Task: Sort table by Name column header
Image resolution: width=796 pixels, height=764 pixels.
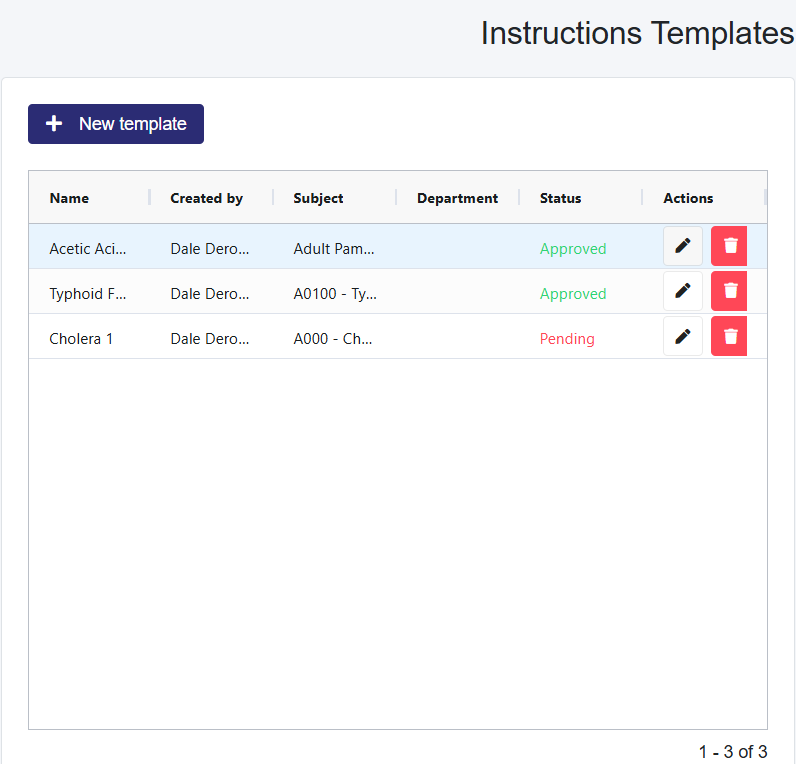Action: [x=69, y=198]
